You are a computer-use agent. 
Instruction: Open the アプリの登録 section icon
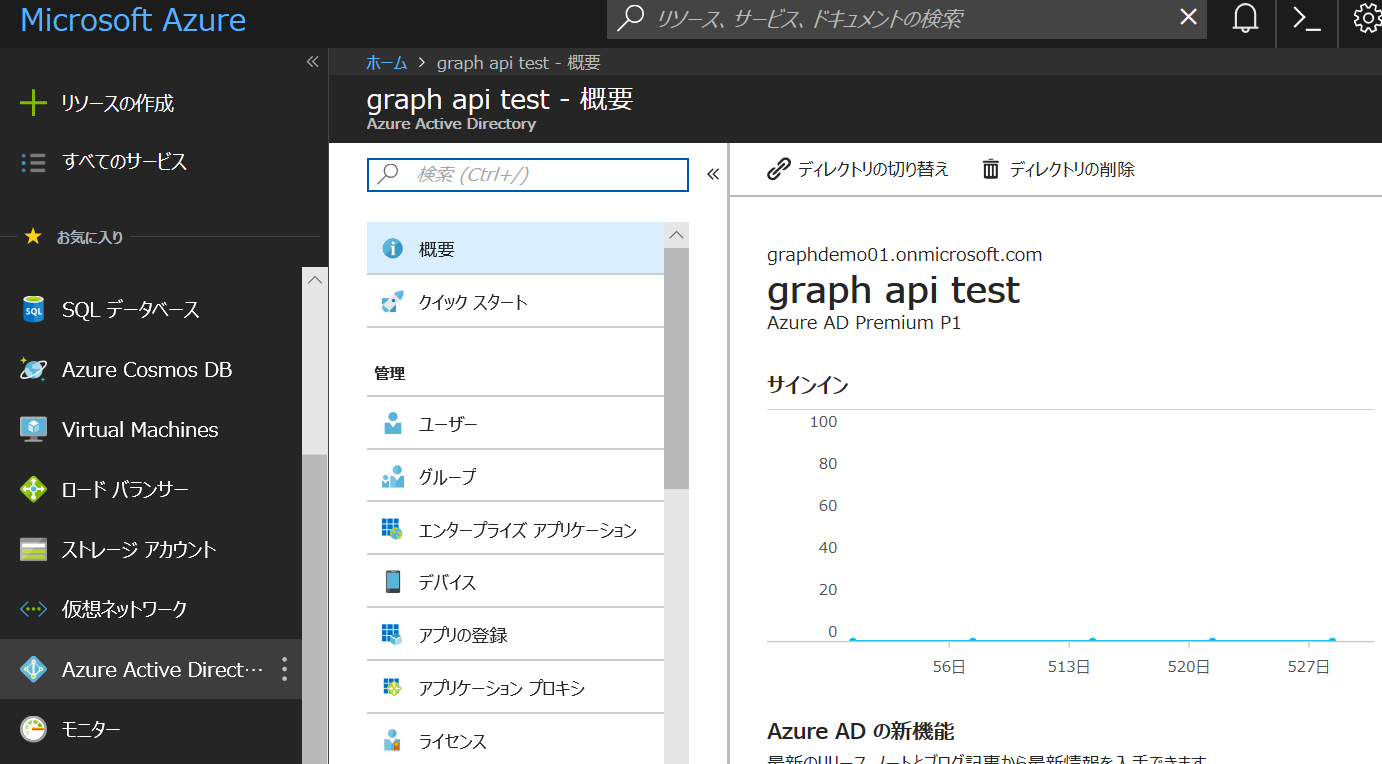[x=394, y=634]
